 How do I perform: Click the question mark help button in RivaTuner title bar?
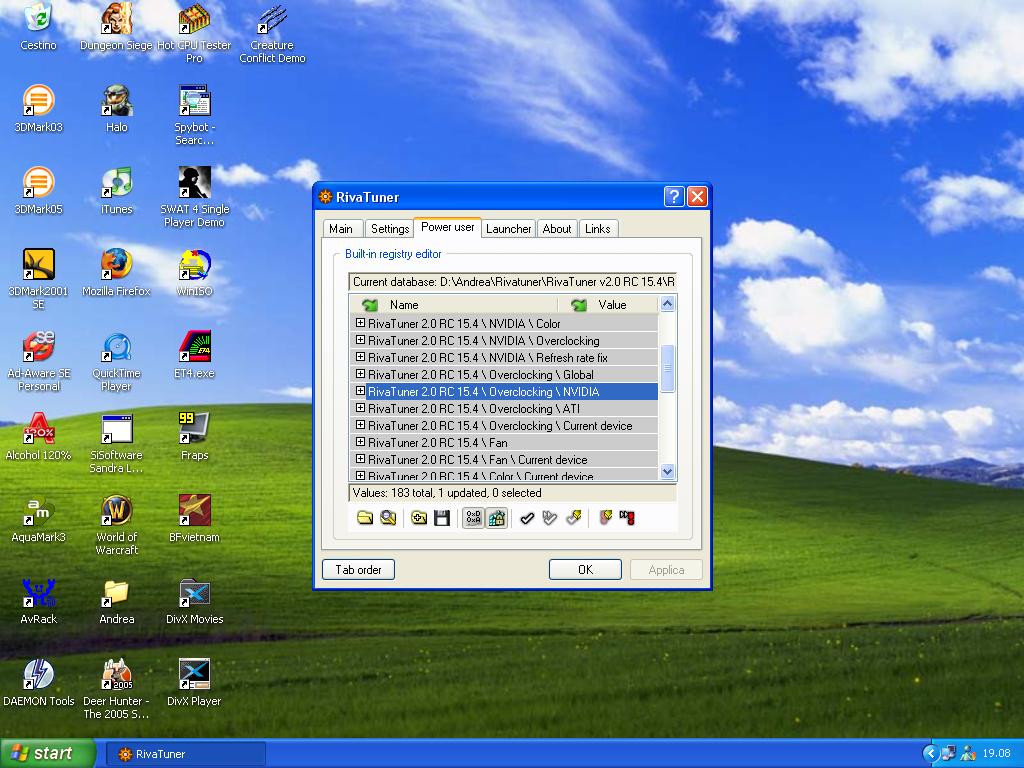point(674,197)
